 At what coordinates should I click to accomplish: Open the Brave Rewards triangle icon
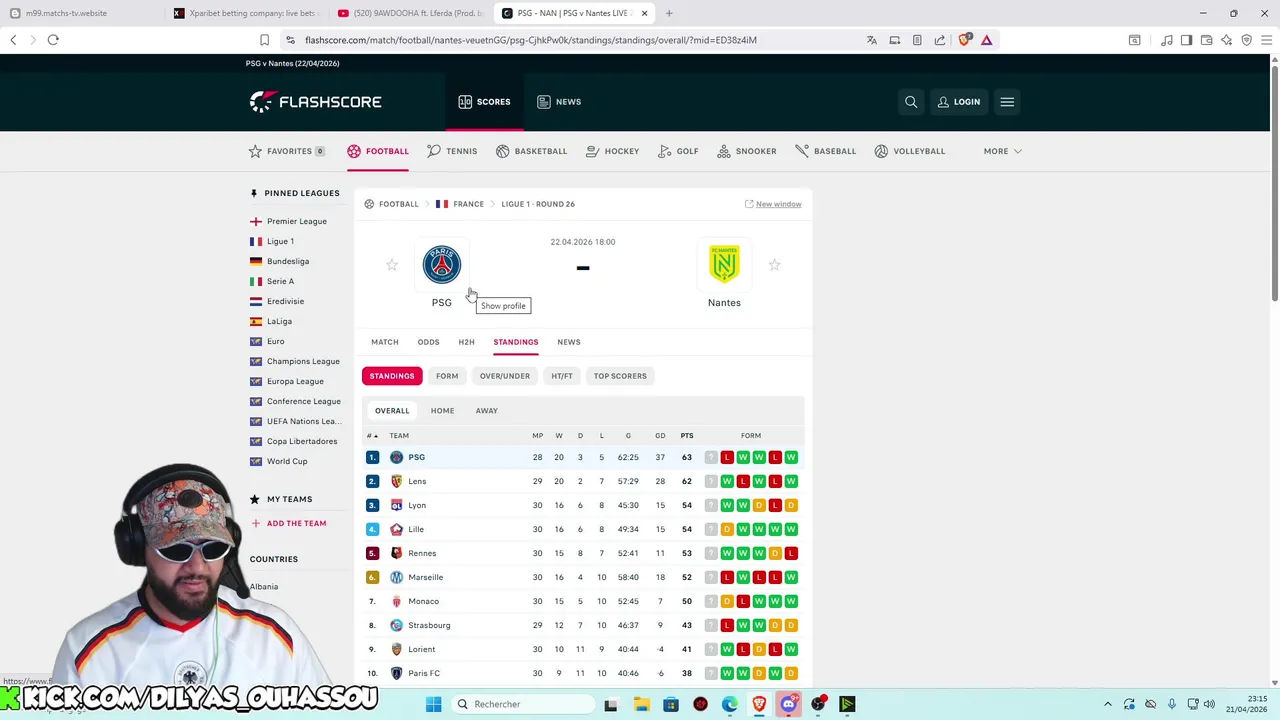986,40
